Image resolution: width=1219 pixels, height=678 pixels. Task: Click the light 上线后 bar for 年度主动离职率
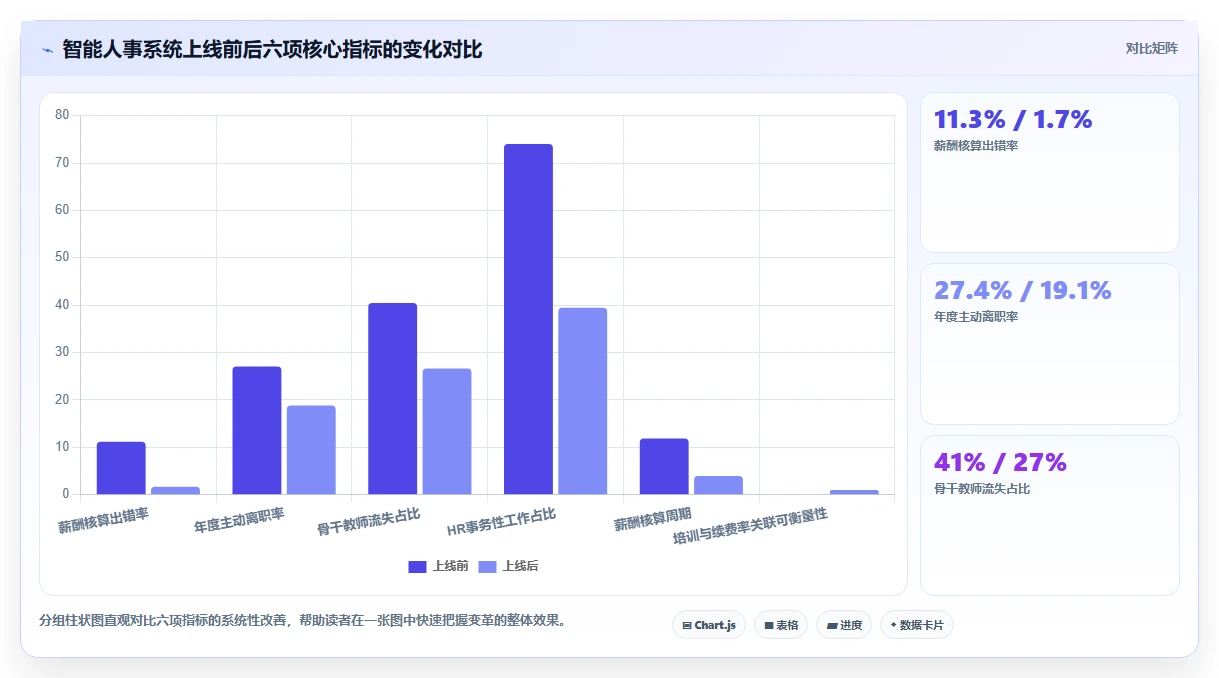[x=311, y=450]
